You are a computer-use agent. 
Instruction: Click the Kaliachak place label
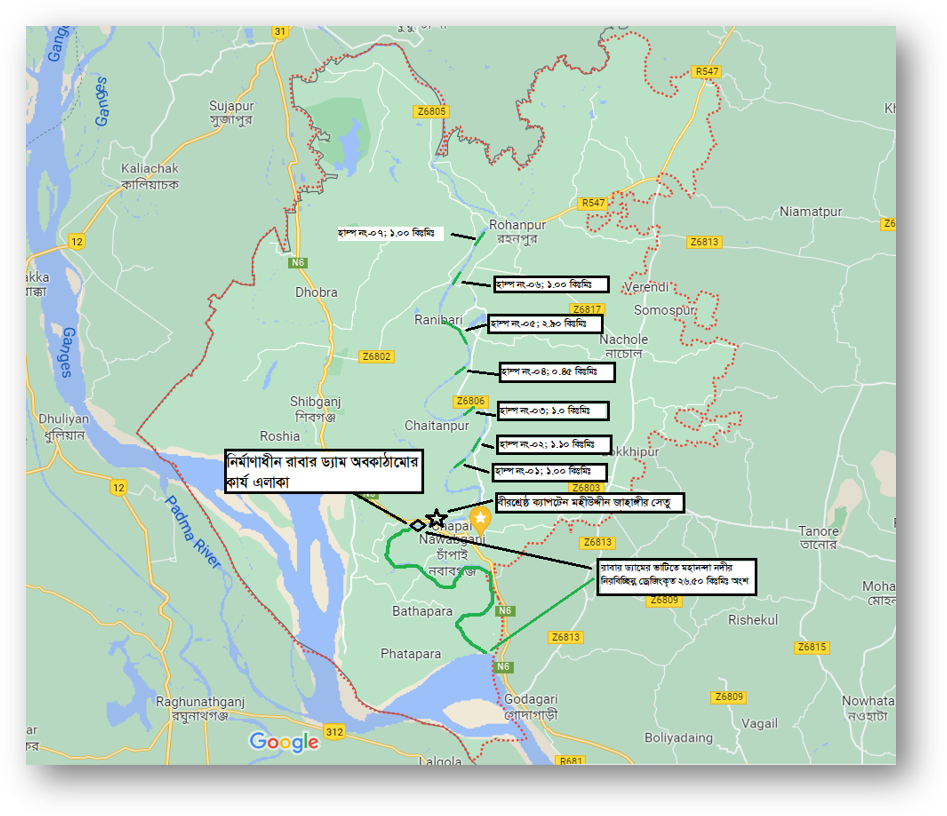150,176
